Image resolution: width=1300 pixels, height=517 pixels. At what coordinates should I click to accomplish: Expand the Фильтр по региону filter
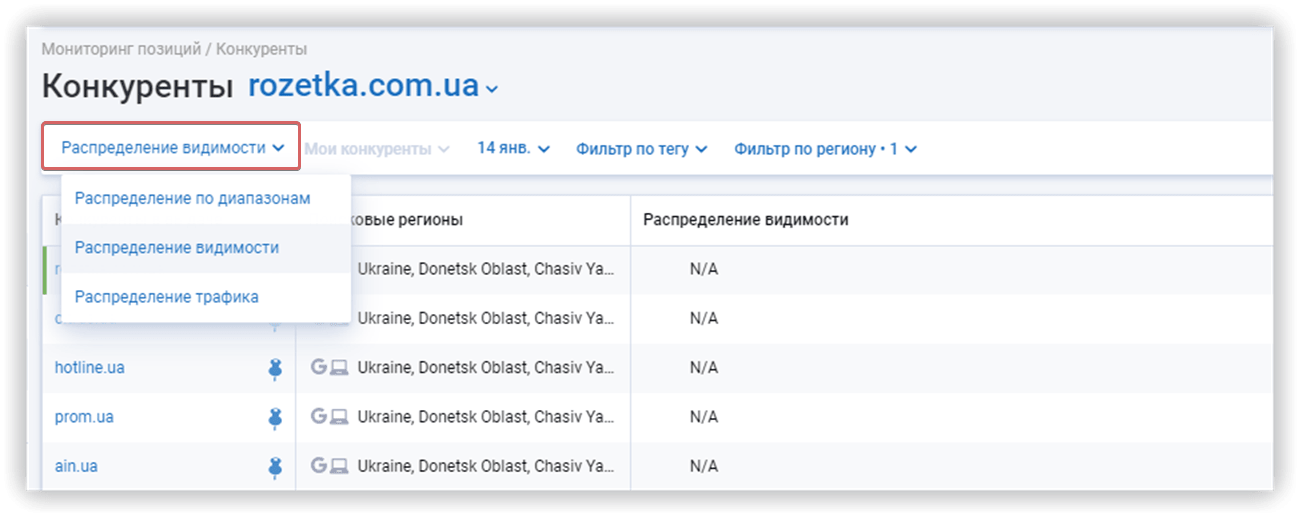coord(825,149)
